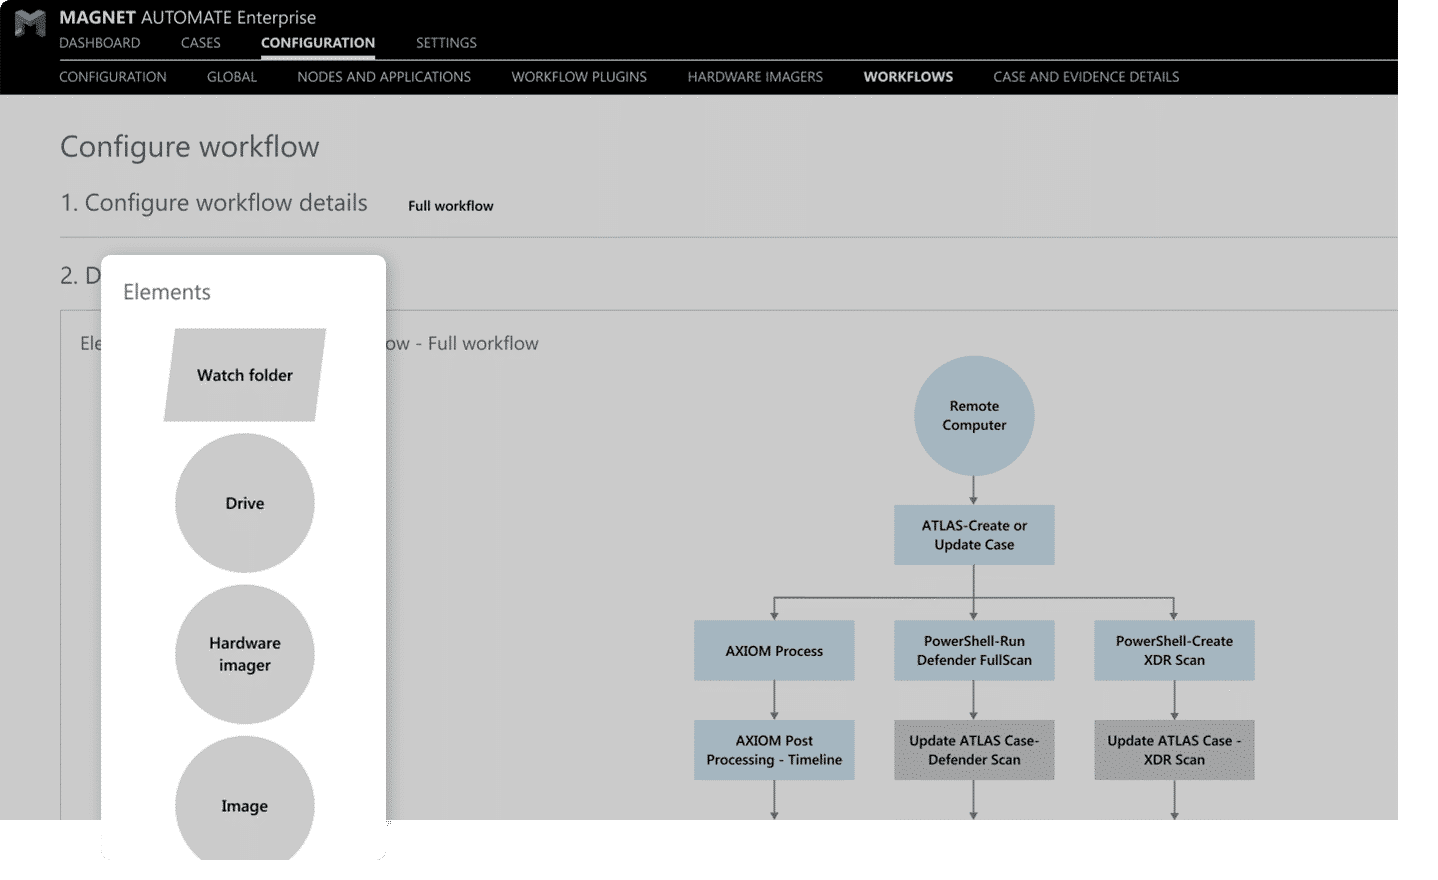Click the ATLAS-Create or Update Case node
Image resolution: width=1438 pixels, height=880 pixels.
pyautogui.click(x=974, y=535)
